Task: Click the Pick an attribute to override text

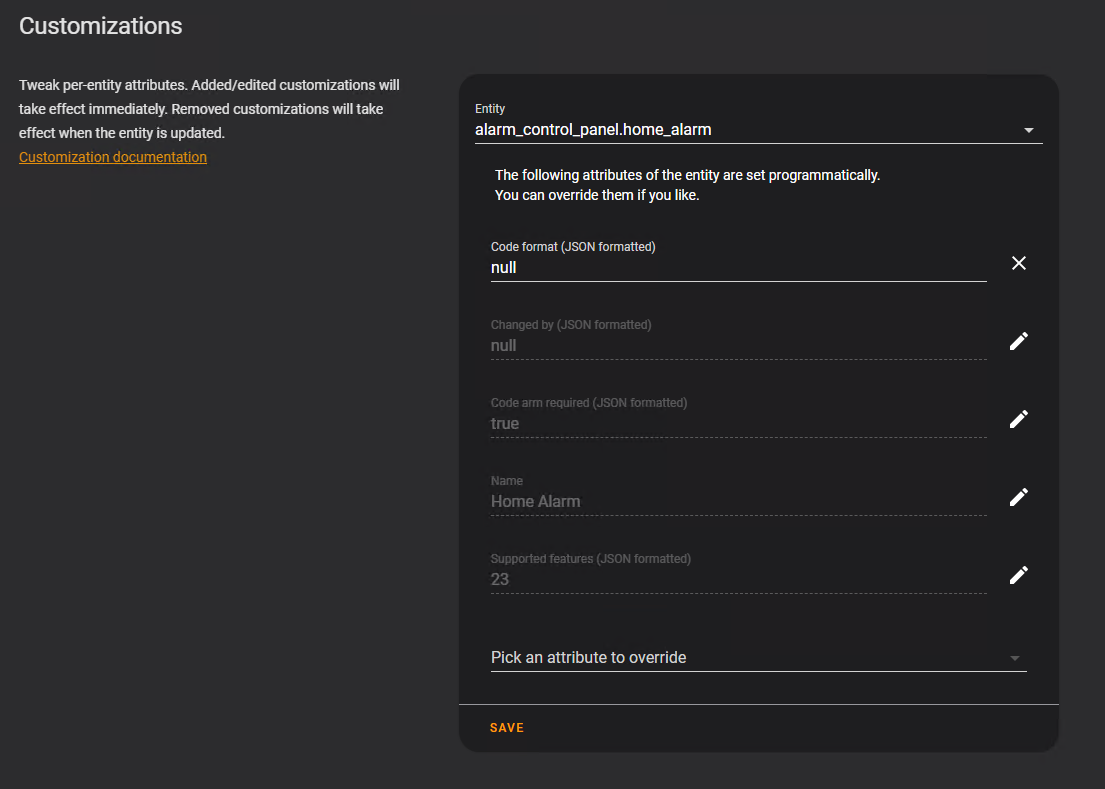Action: point(588,657)
